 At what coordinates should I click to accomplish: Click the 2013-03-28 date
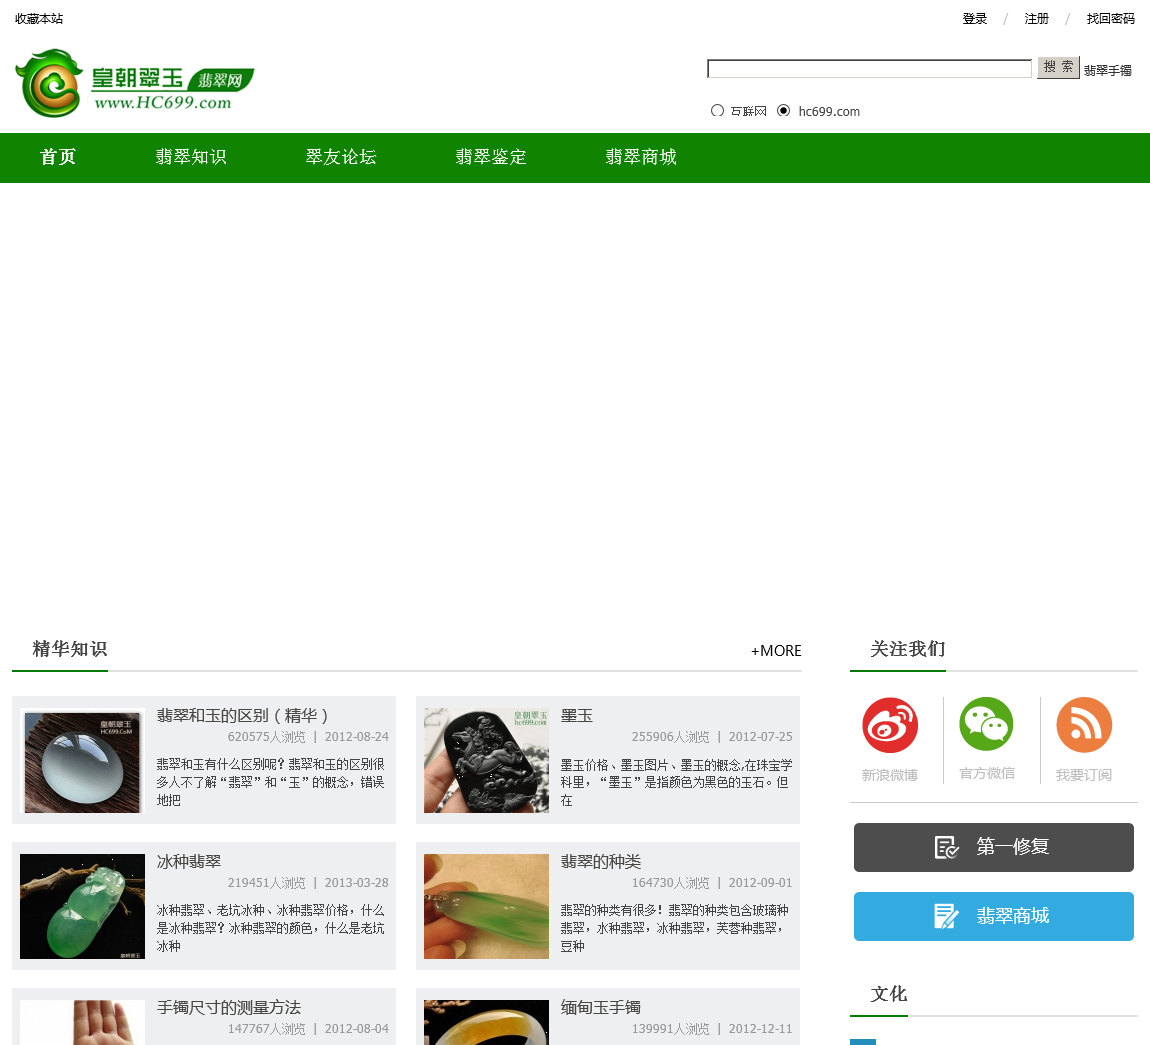[x=356, y=883]
